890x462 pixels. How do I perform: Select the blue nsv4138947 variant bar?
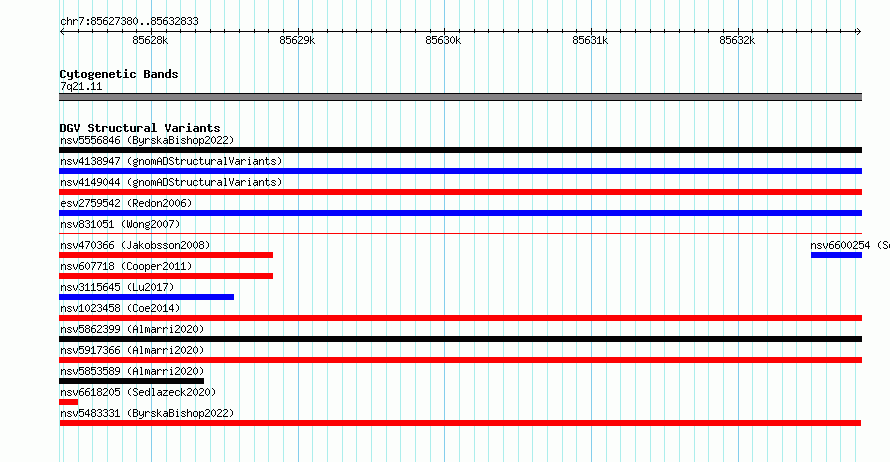point(460,171)
